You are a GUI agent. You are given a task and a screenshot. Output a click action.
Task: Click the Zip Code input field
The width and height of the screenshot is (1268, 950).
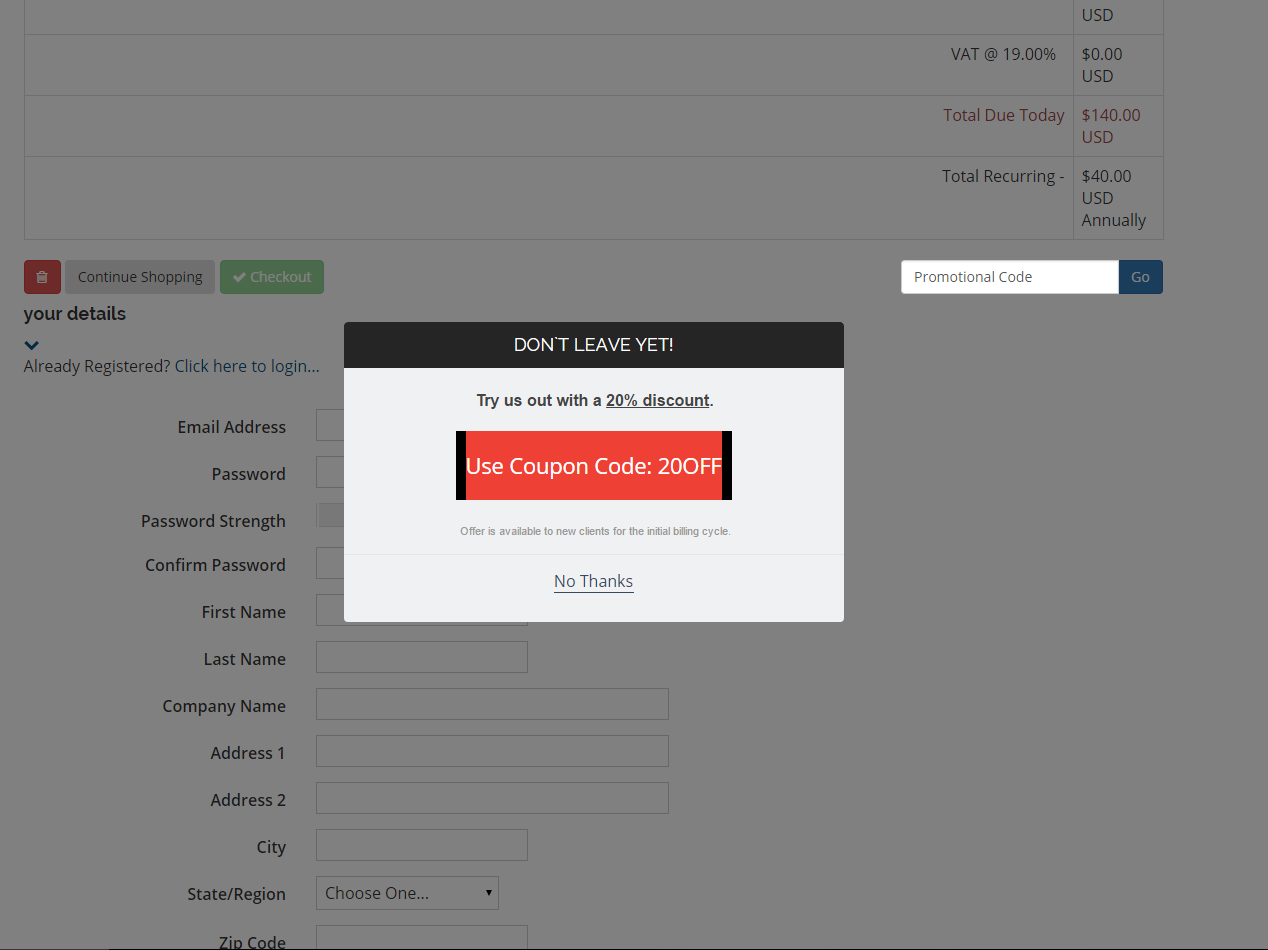click(421, 938)
